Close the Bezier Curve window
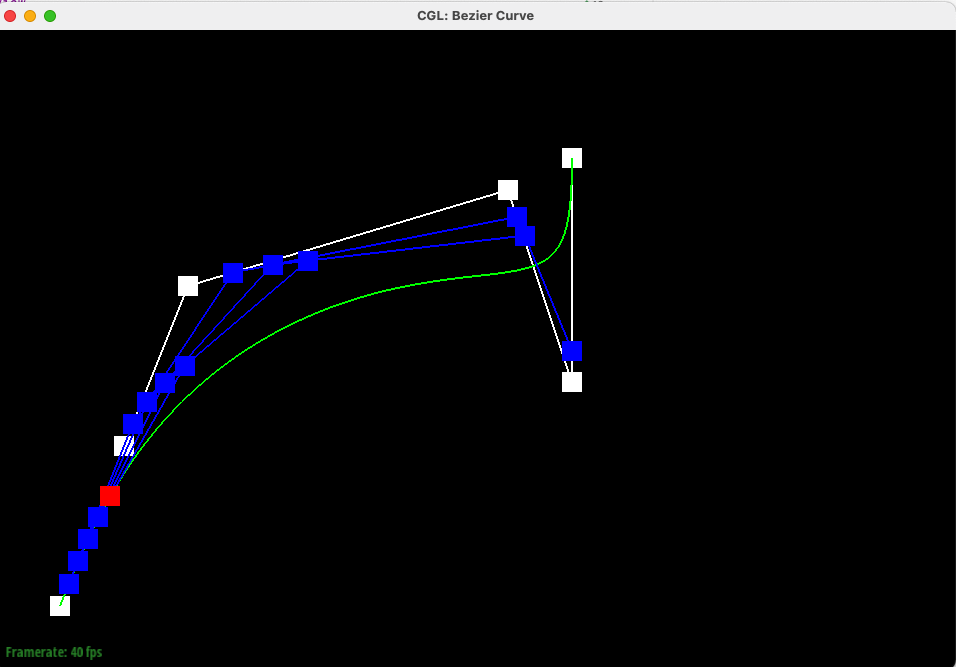Viewport: 956px width, 667px height. click(x=10, y=16)
